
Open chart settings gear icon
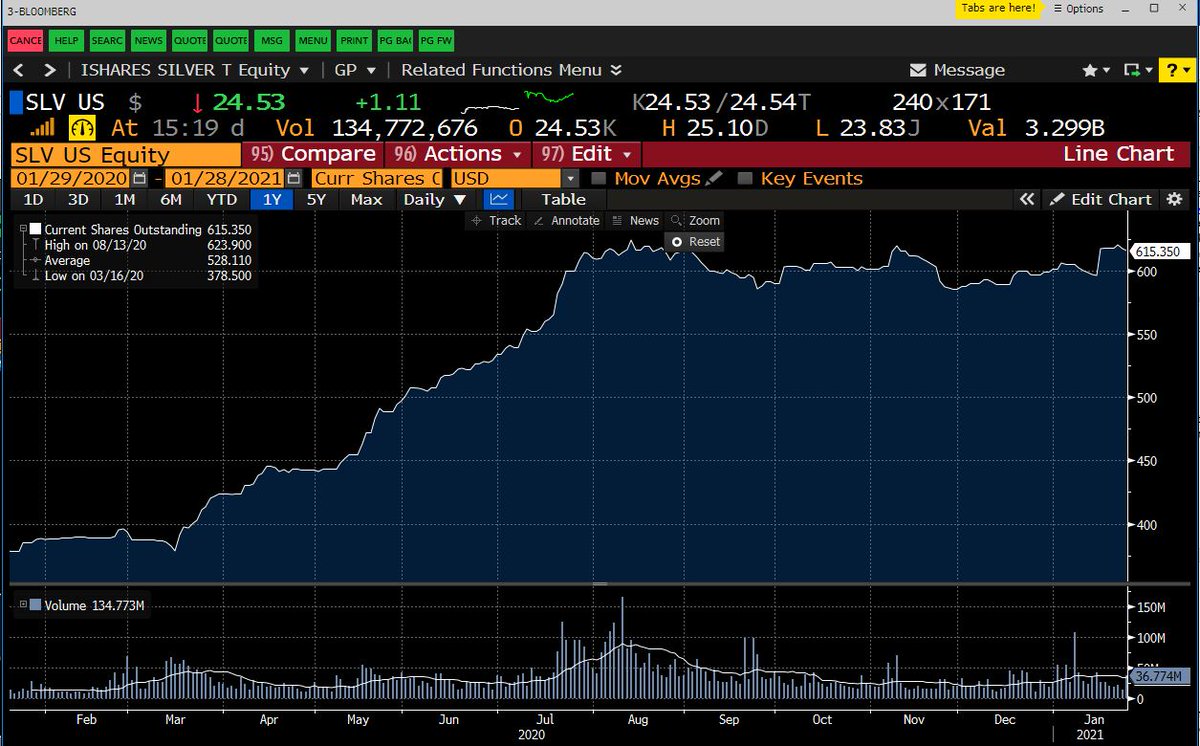1175,199
